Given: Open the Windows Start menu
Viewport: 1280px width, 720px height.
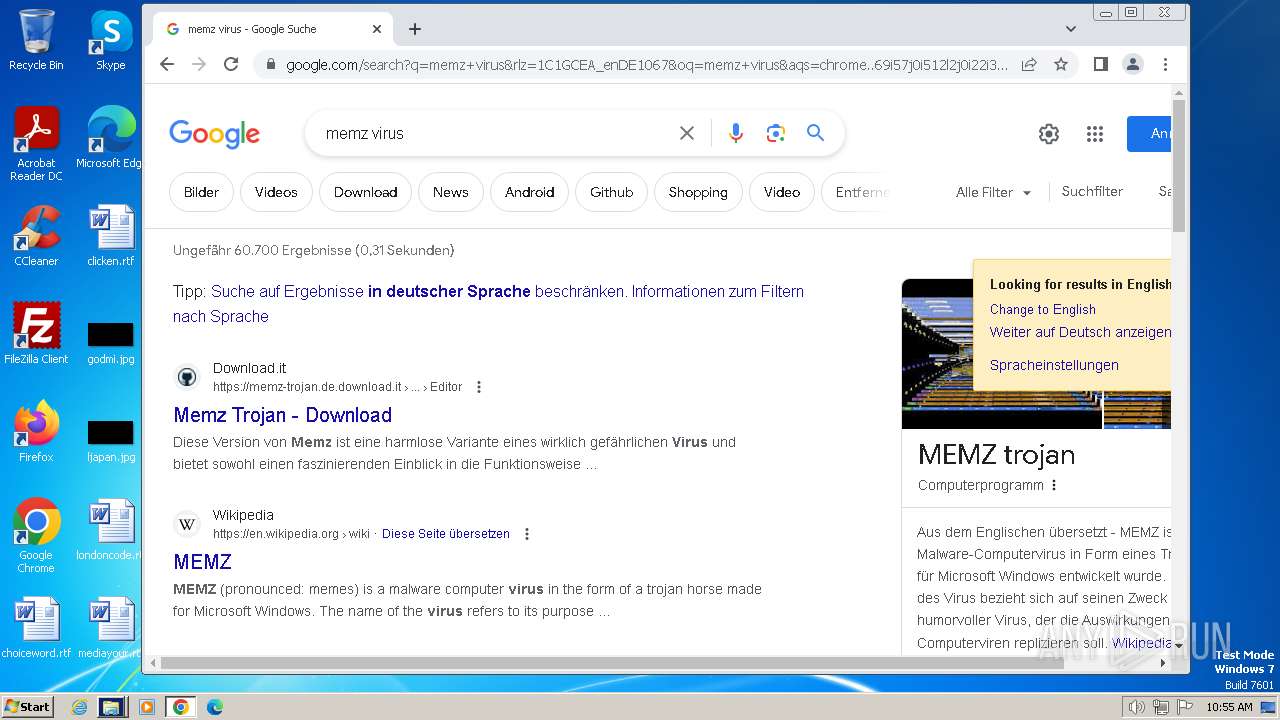Looking at the screenshot, I should 27,706.
